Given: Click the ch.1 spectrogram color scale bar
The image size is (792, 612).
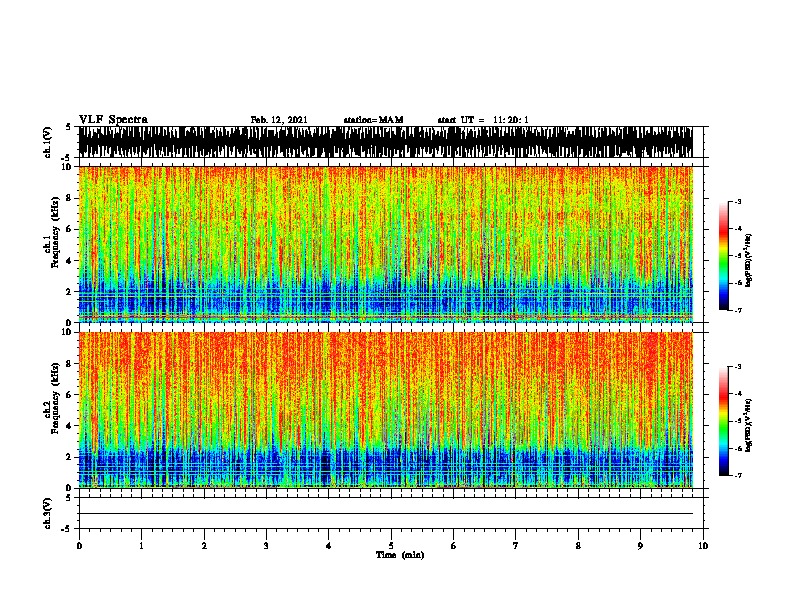Looking at the screenshot, I should (723, 256).
